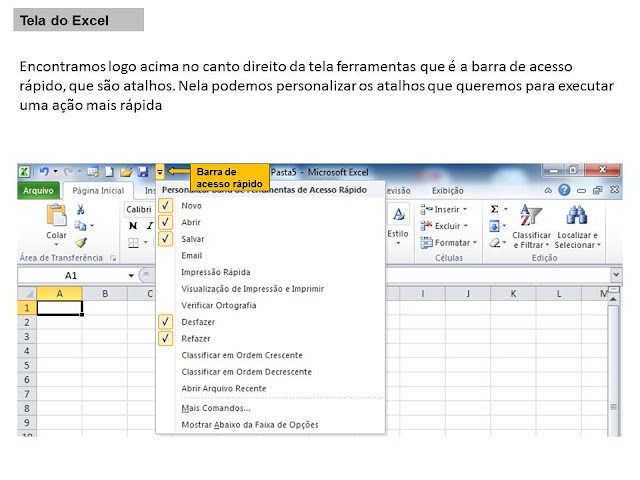Select Abrir Arquivo Recente menu entry

point(224,389)
